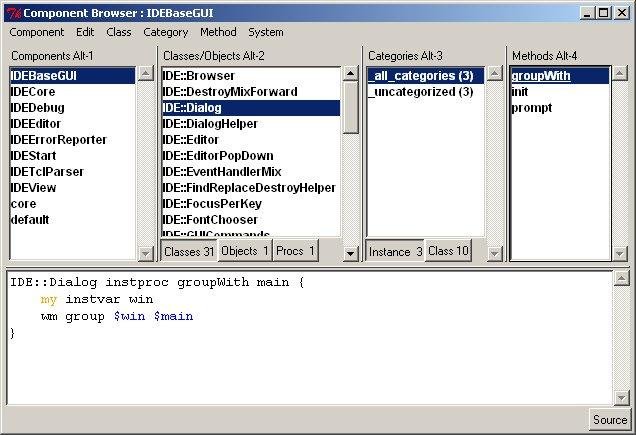The image size is (636, 435).
Task: Click inside the source code editor
Action: (310, 338)
